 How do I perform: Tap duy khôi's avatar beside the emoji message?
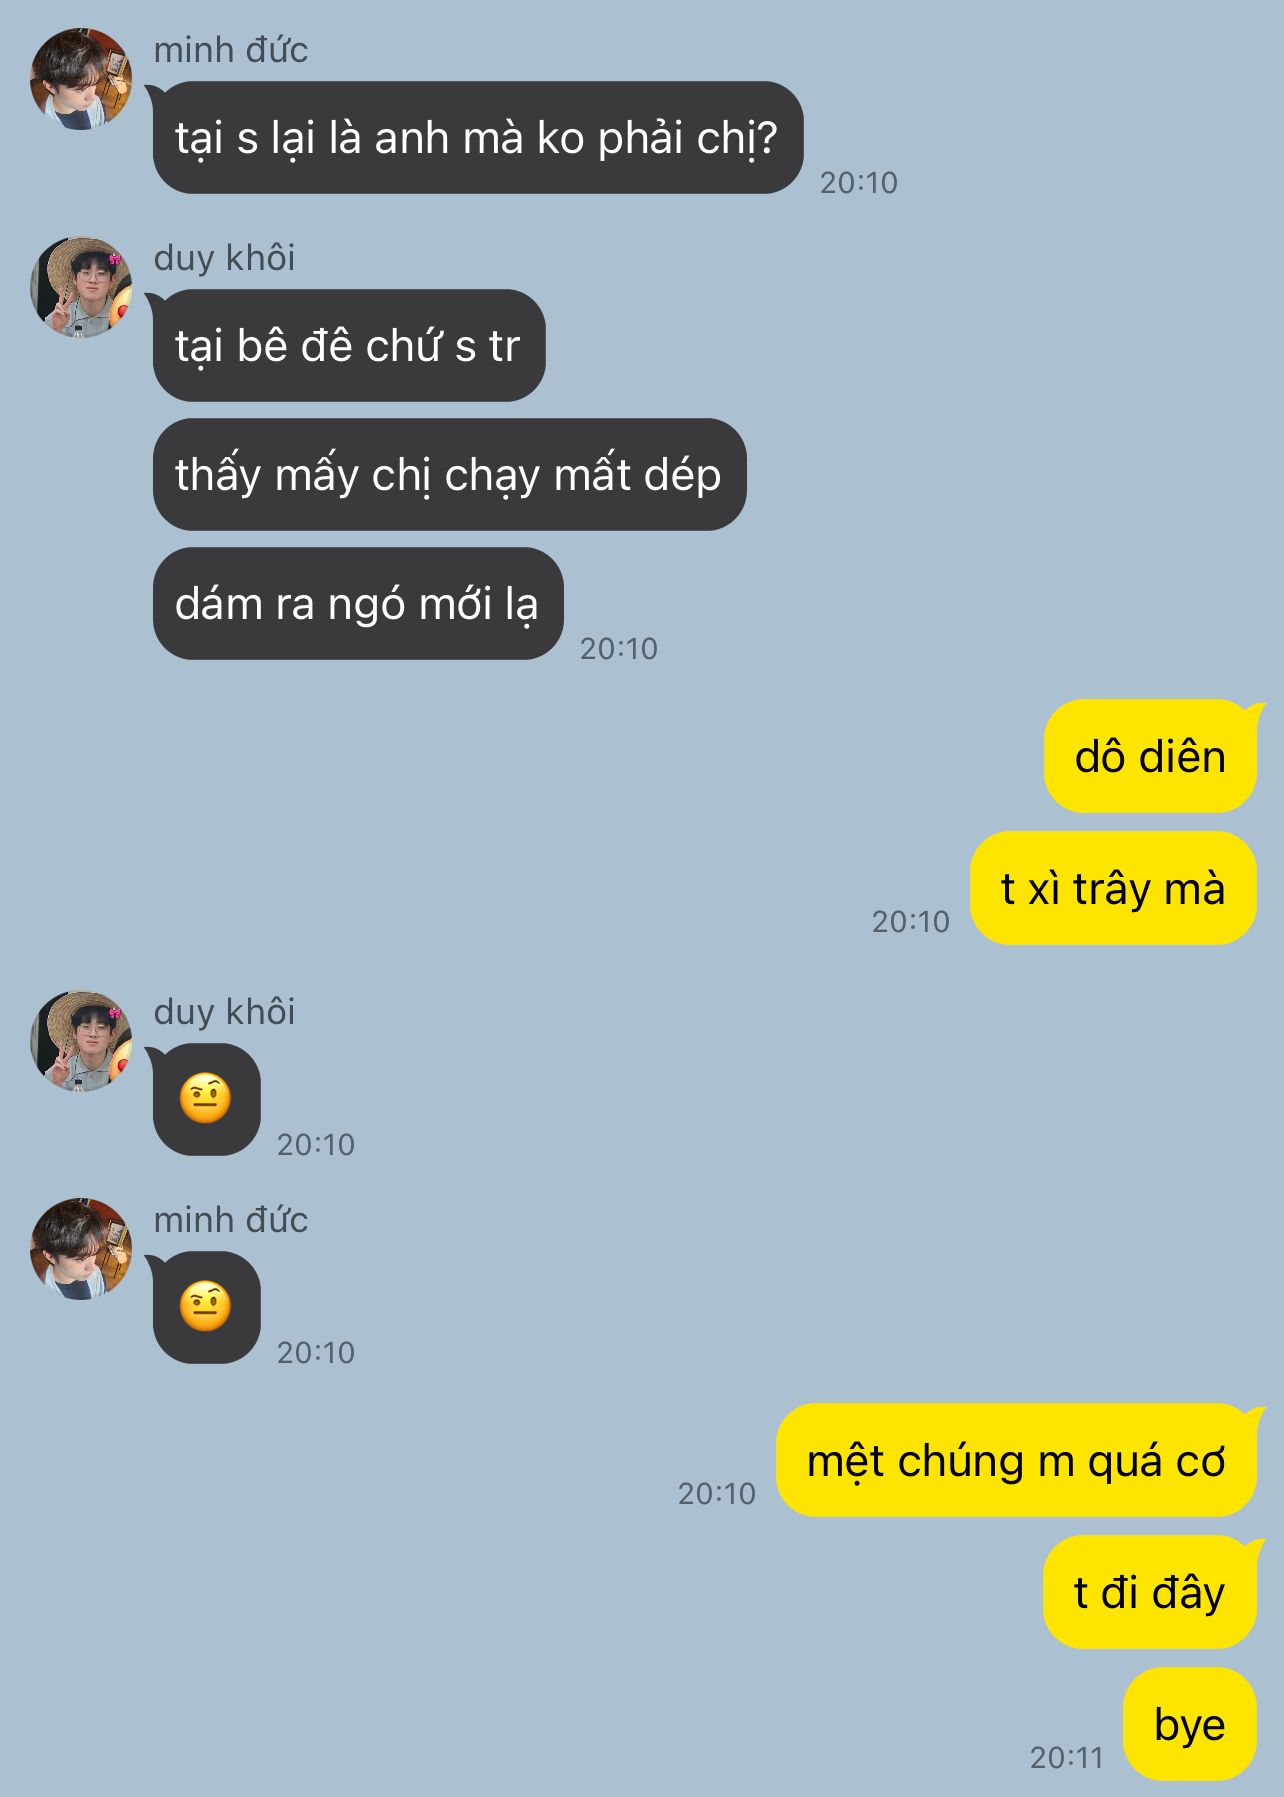click(81, 1041)
